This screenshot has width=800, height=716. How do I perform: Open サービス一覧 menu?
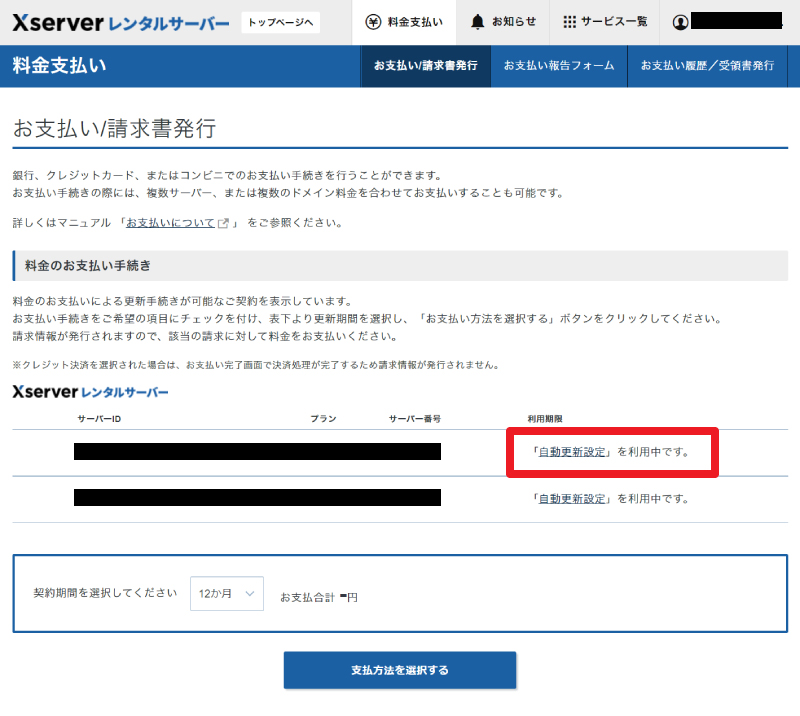point(605,22)
